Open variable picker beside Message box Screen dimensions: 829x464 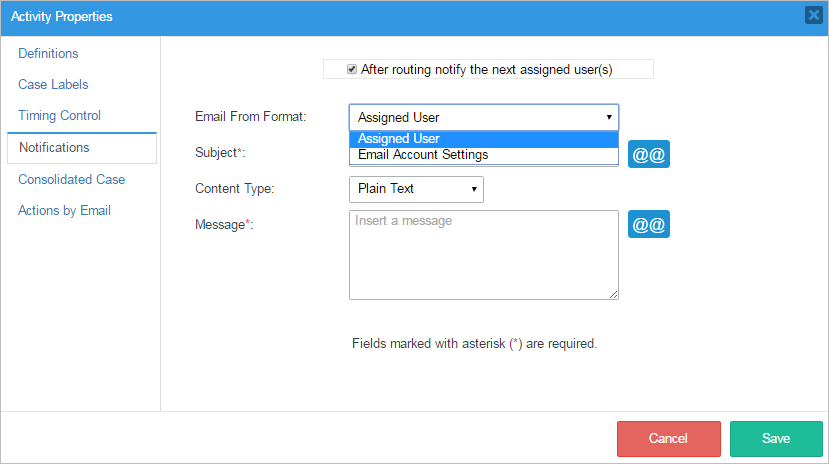[x=648, y=224]
